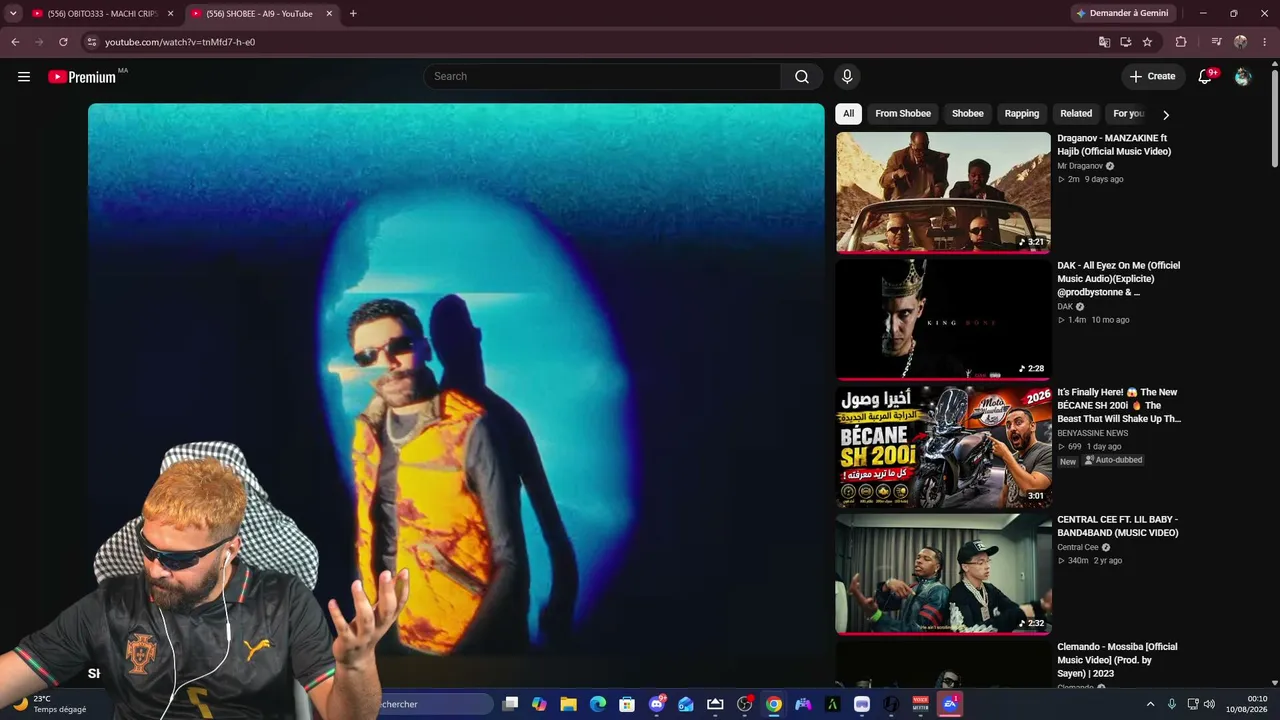Open title Draganov - MANZAKINE ft Hajib
Image resolution: width=1280 pixels, height=720 pixels.
pyautogui.click(x=1114, y=145)
